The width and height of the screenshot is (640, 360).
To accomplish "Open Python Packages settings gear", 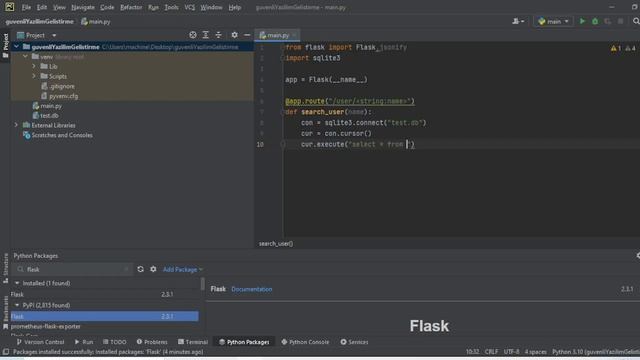I will 153,269.
